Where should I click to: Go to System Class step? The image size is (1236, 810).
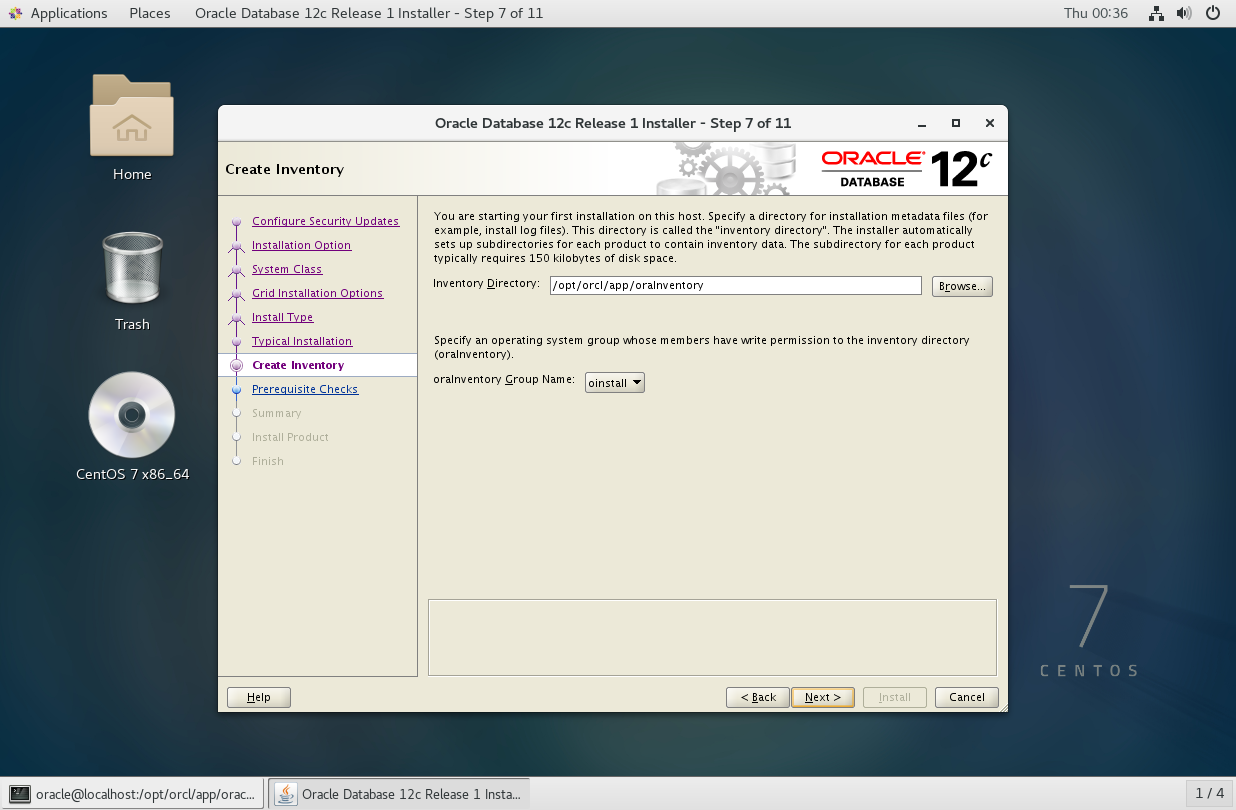pos(287,269)
